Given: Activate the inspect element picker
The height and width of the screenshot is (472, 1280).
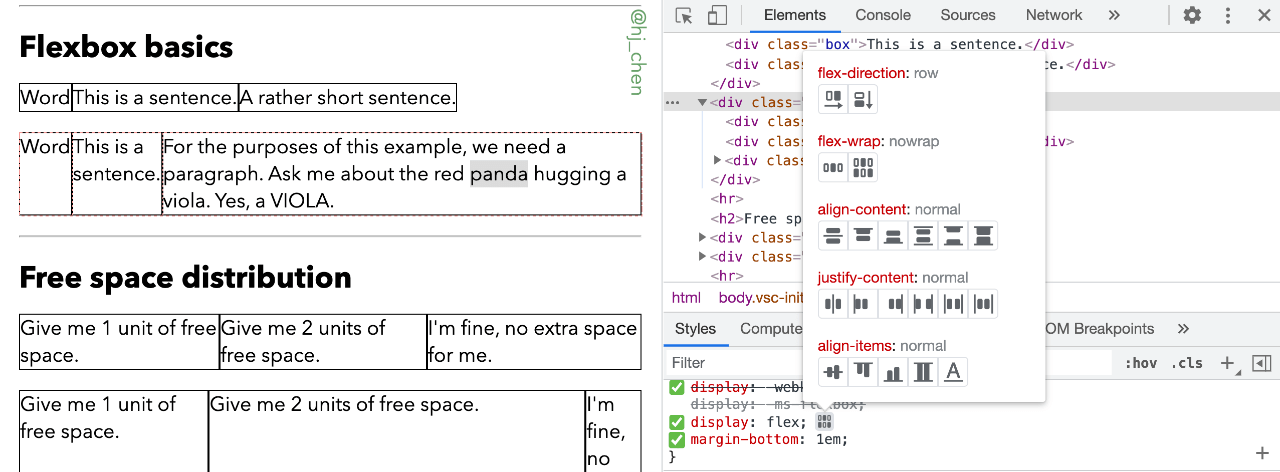Looking at the screenshot, I should [684, 15].
